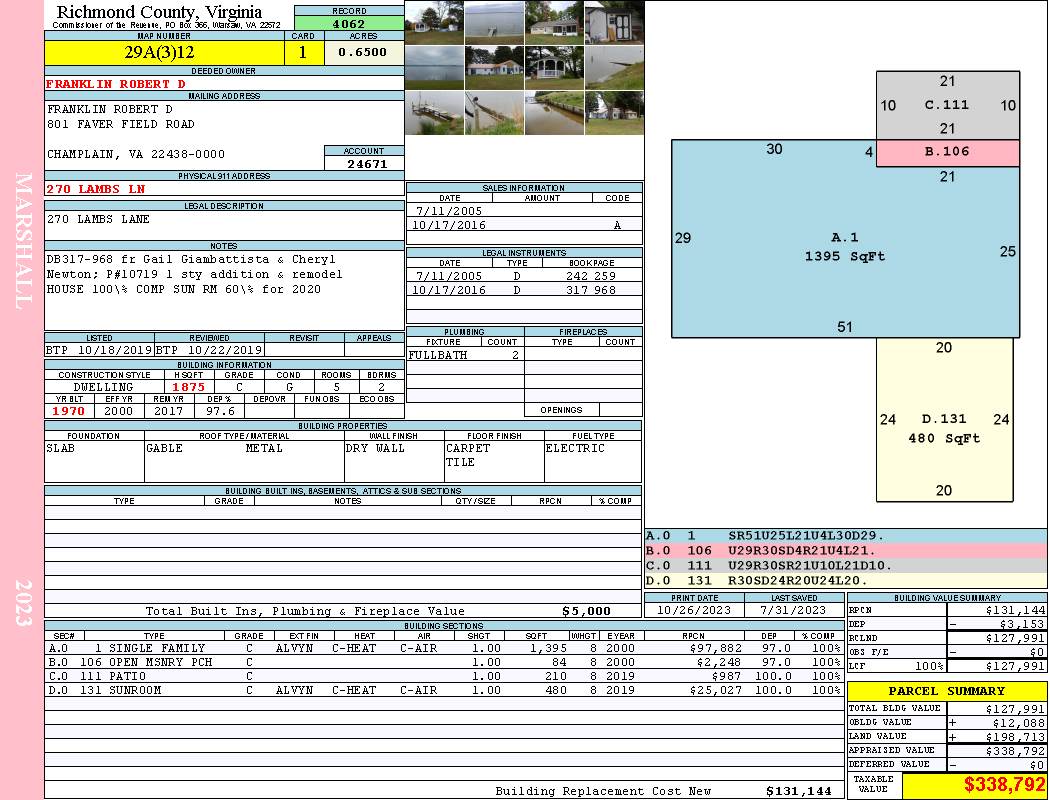Click the 10/17/2016 sales information entry
This screenshot has height=800, width=1050.
tap(524, 226)
